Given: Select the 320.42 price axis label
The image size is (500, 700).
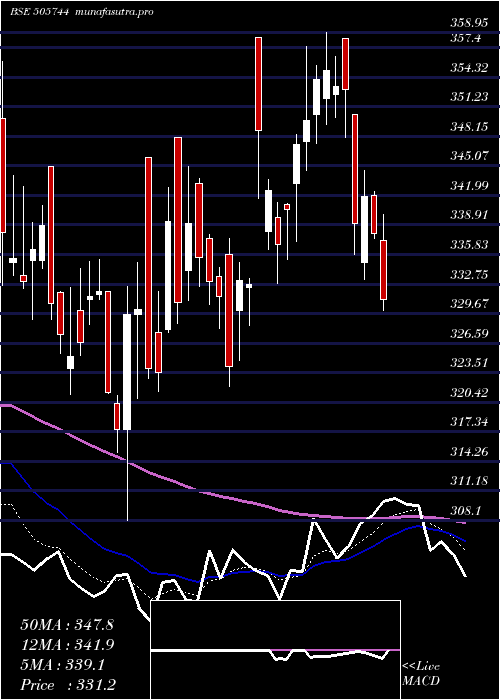Looking at the screenshot, I should click(468, 393).
